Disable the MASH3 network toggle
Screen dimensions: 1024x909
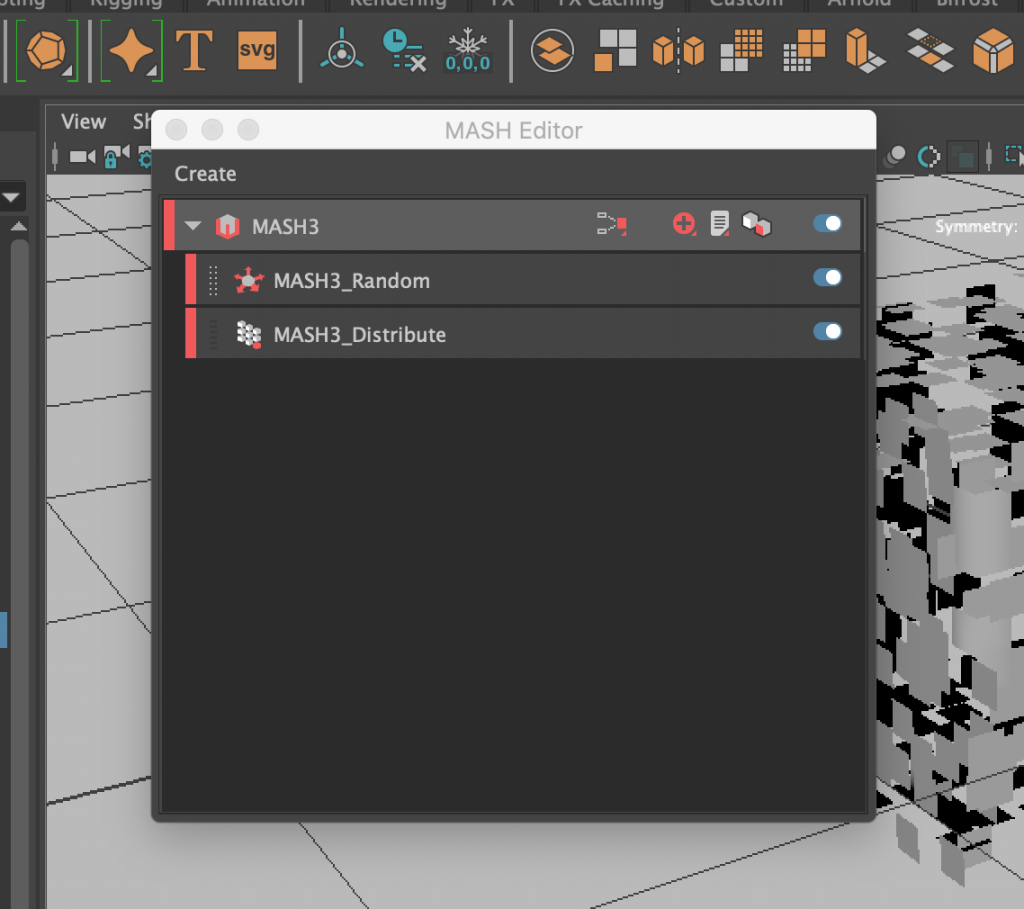click(x=827, y=224)
